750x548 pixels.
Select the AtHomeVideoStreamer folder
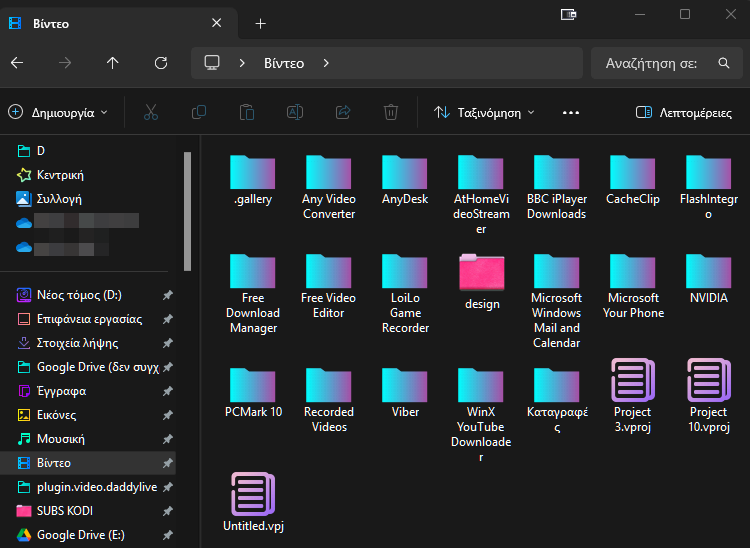[x=481, y=195]
